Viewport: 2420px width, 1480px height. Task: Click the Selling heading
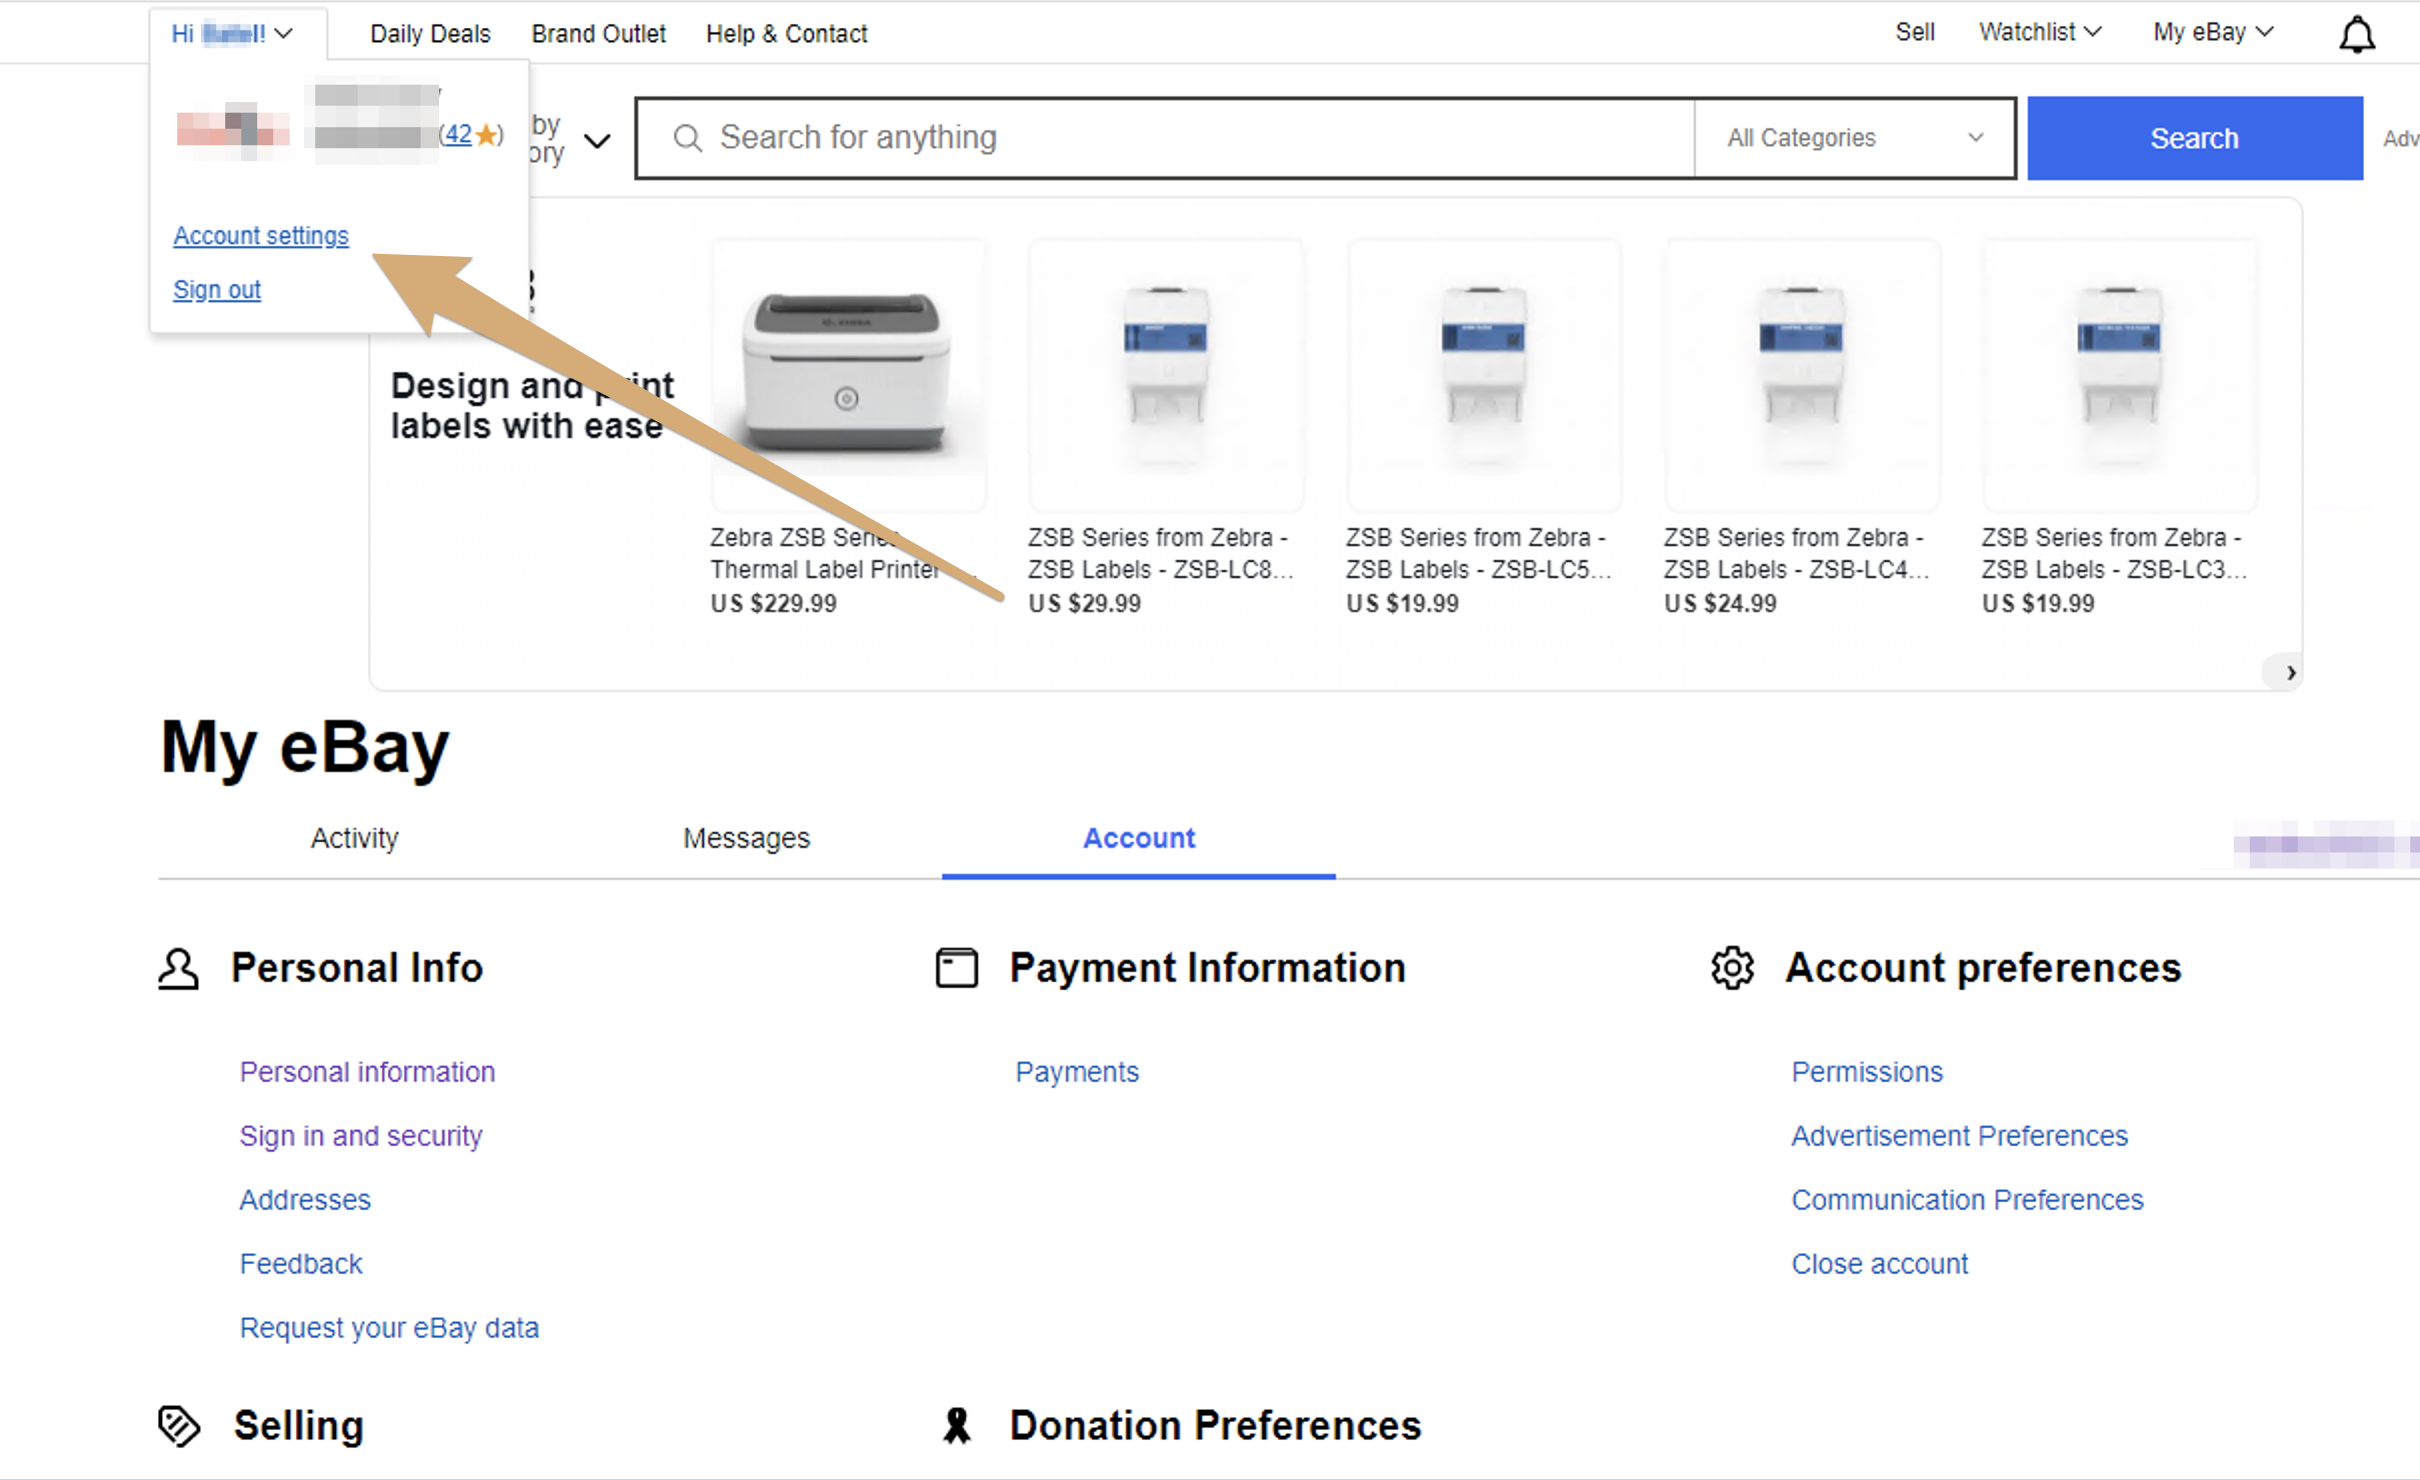tap(298, 1426)
